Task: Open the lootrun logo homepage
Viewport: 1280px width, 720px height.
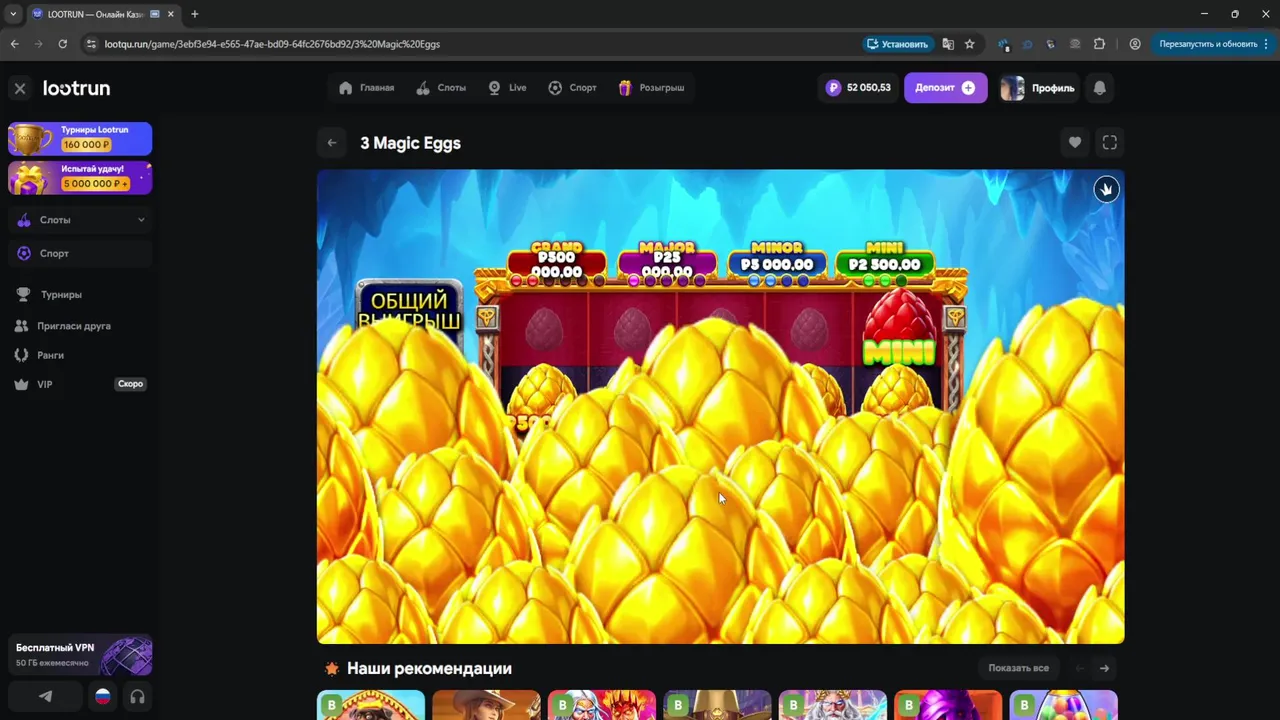Action: (x=76, y=88)
